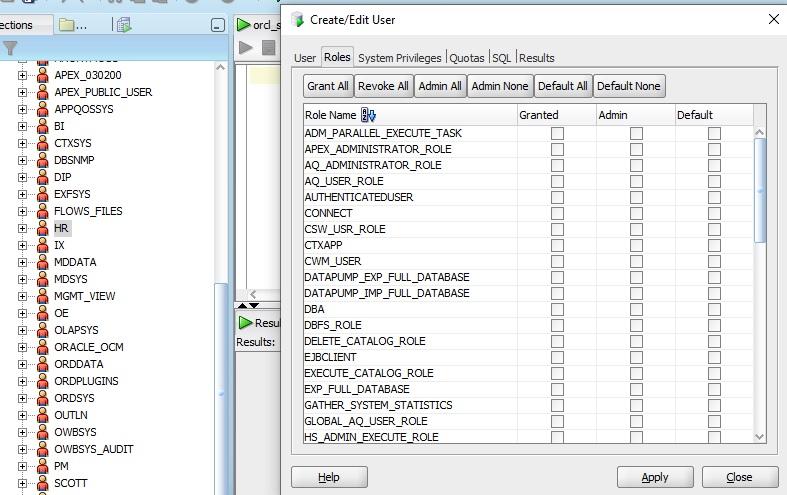
Task: Enable Admin checkbox for CONNECT role
Action: click(x=636, y=213)
